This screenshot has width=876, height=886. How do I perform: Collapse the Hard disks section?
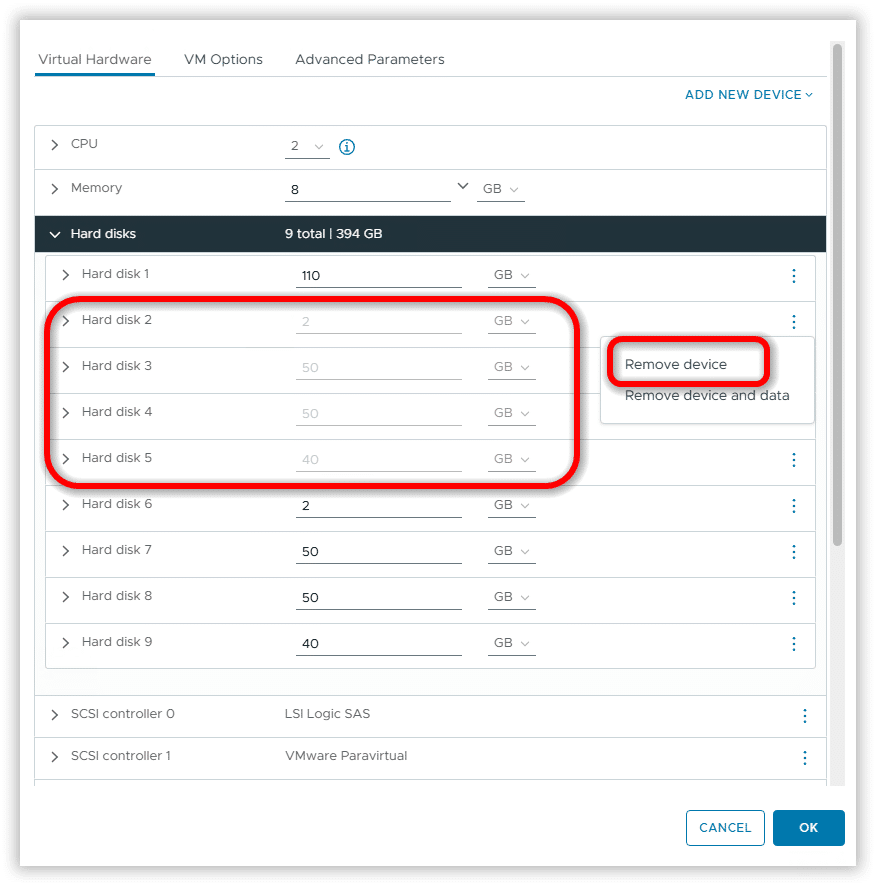(55, 234)
